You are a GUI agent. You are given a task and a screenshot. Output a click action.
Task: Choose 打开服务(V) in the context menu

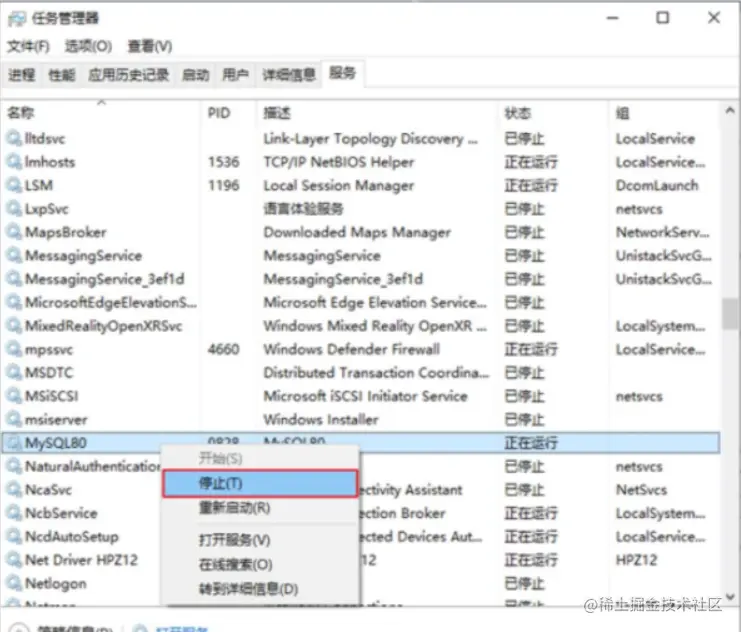click(260, 539)
